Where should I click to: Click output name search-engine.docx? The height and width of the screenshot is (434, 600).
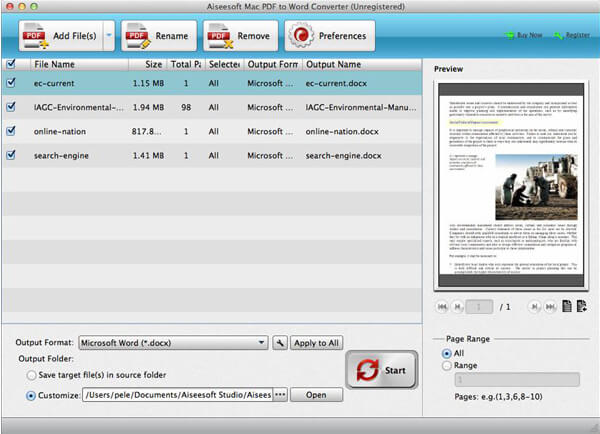pos(343,156)
